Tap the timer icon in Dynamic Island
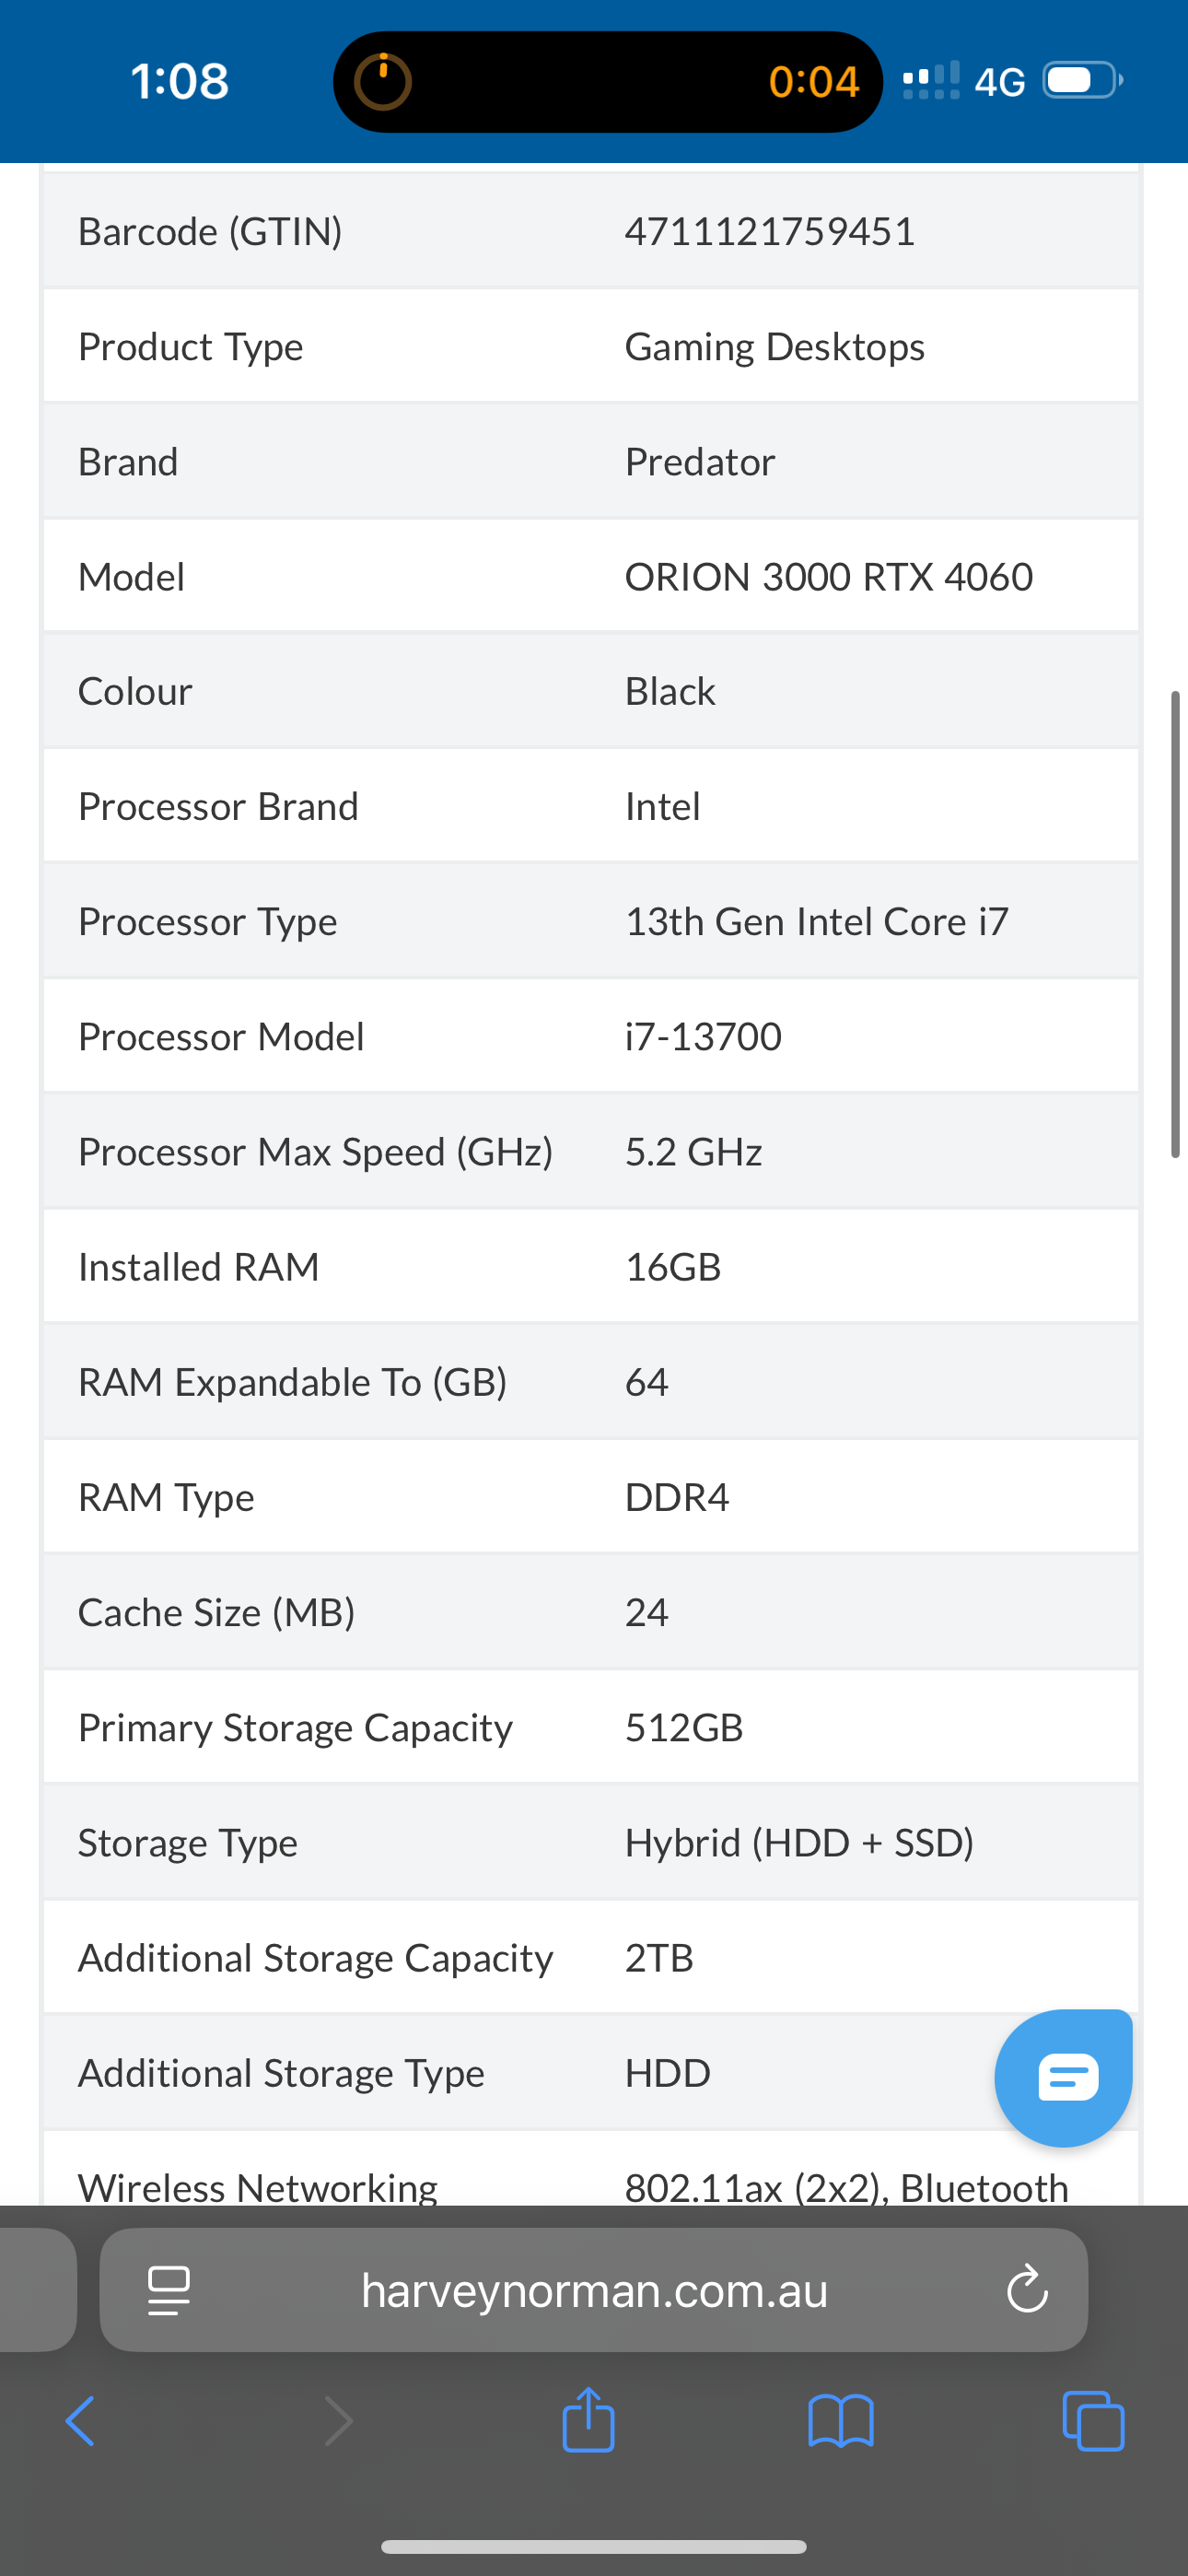The image size is (1188, 2576). click(383, 81)
